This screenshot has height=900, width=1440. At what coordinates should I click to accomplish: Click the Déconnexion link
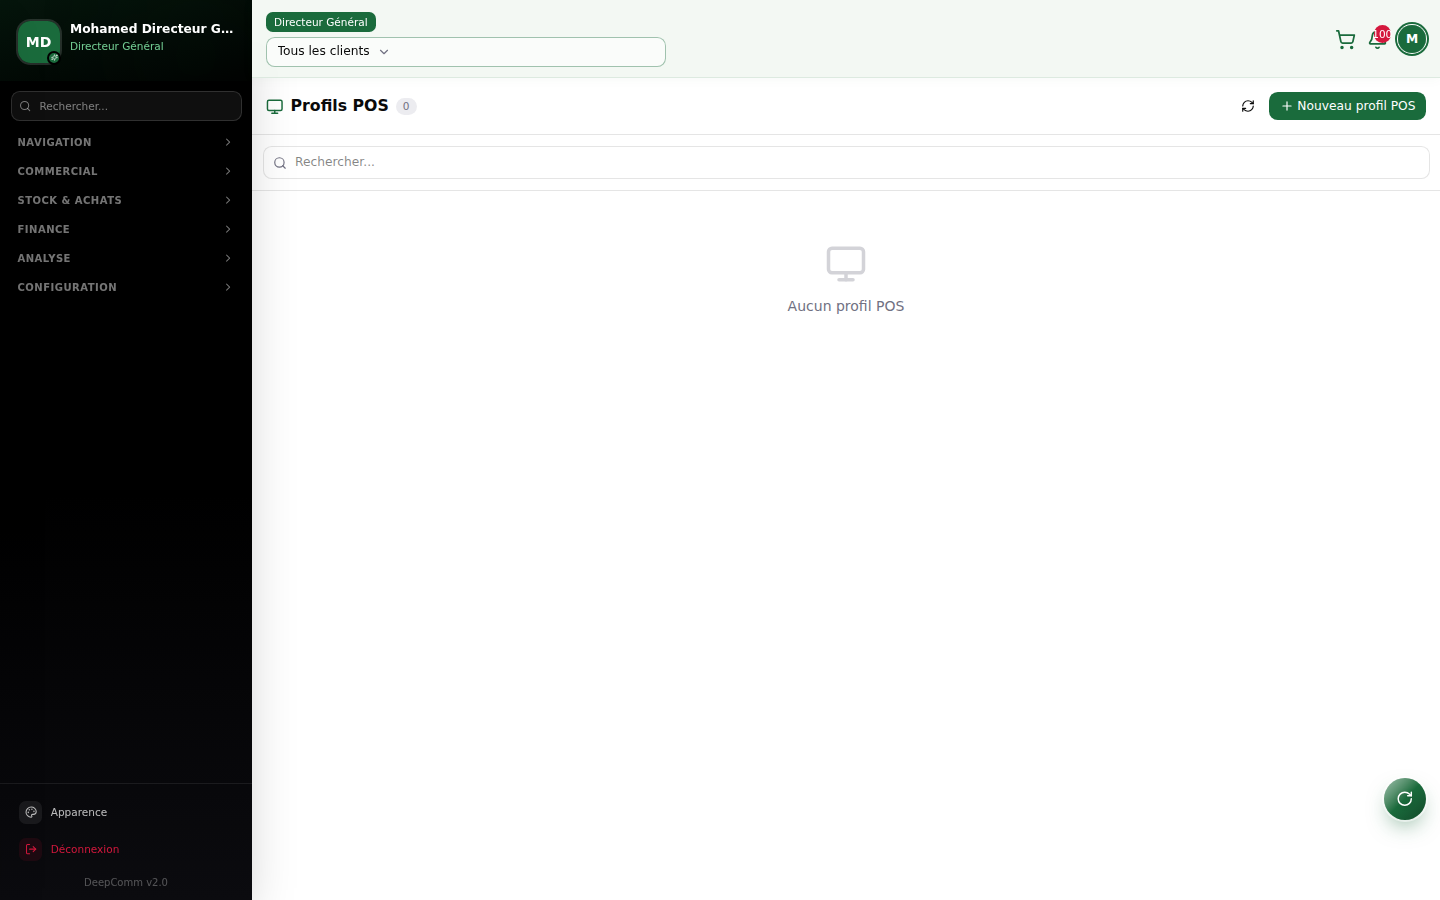coord(85,849)
